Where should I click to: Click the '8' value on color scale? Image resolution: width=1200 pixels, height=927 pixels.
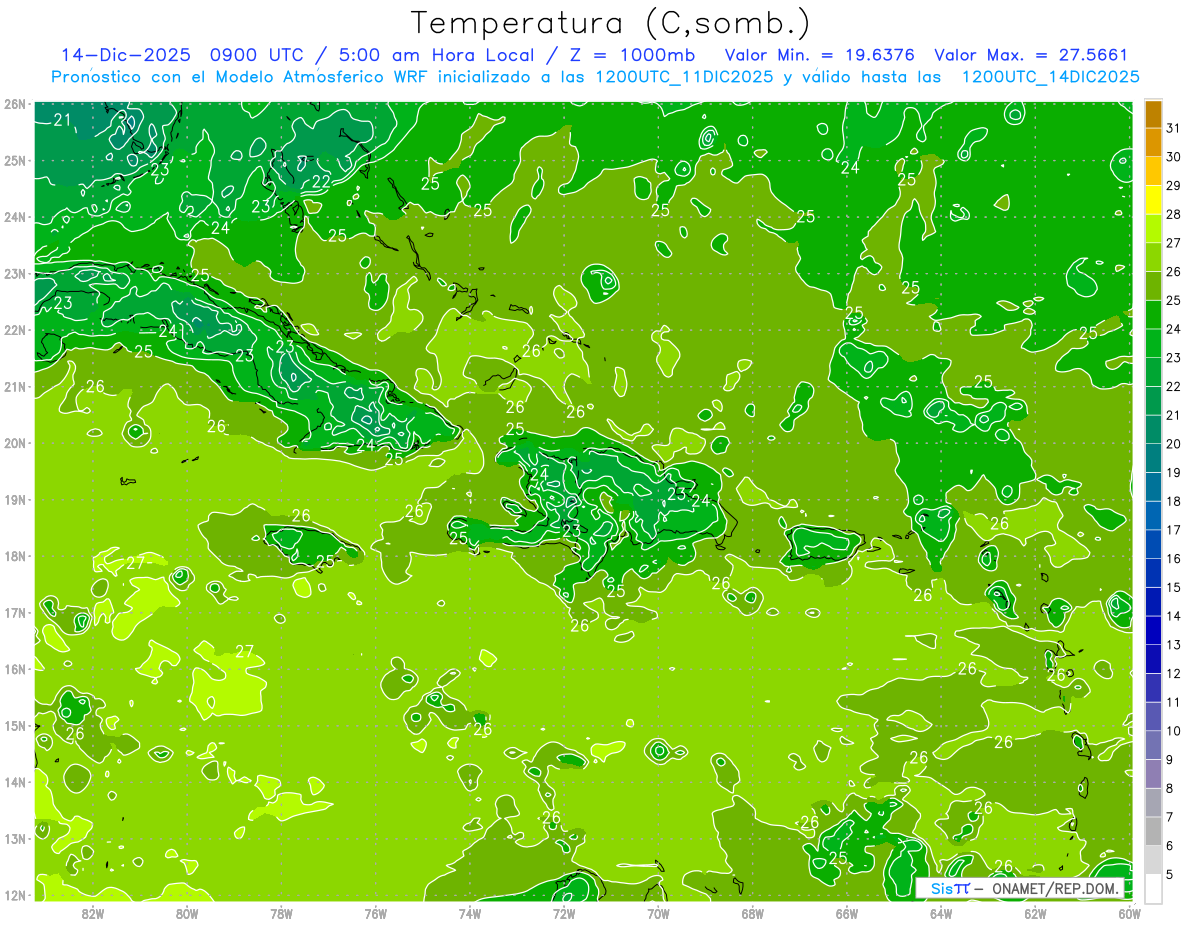1170,789
